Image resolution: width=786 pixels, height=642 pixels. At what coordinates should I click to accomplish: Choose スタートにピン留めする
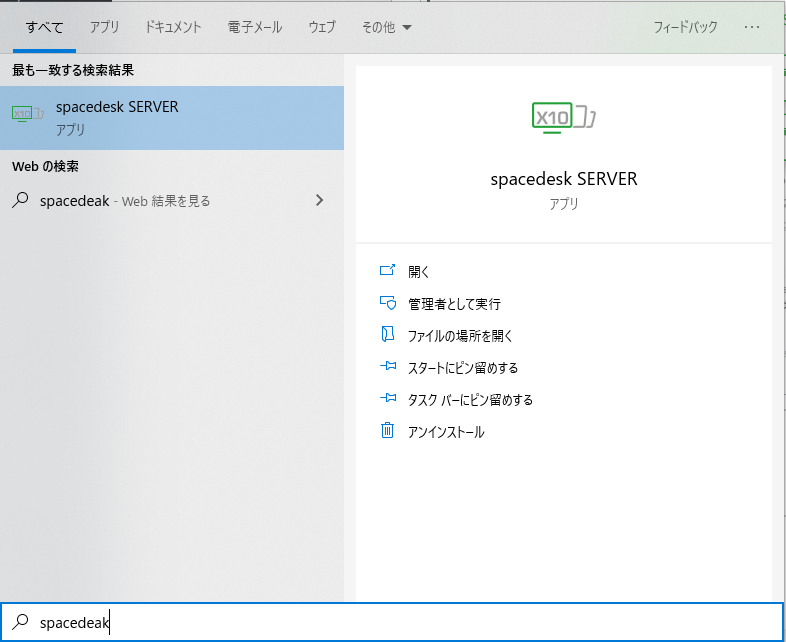click(x=463, y=368)
